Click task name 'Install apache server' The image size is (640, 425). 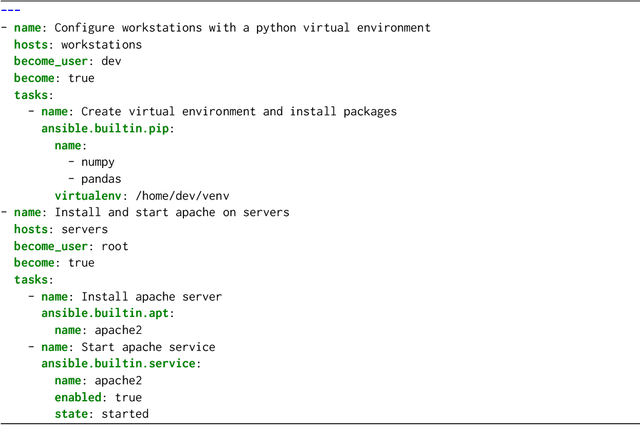coord(151,297)
